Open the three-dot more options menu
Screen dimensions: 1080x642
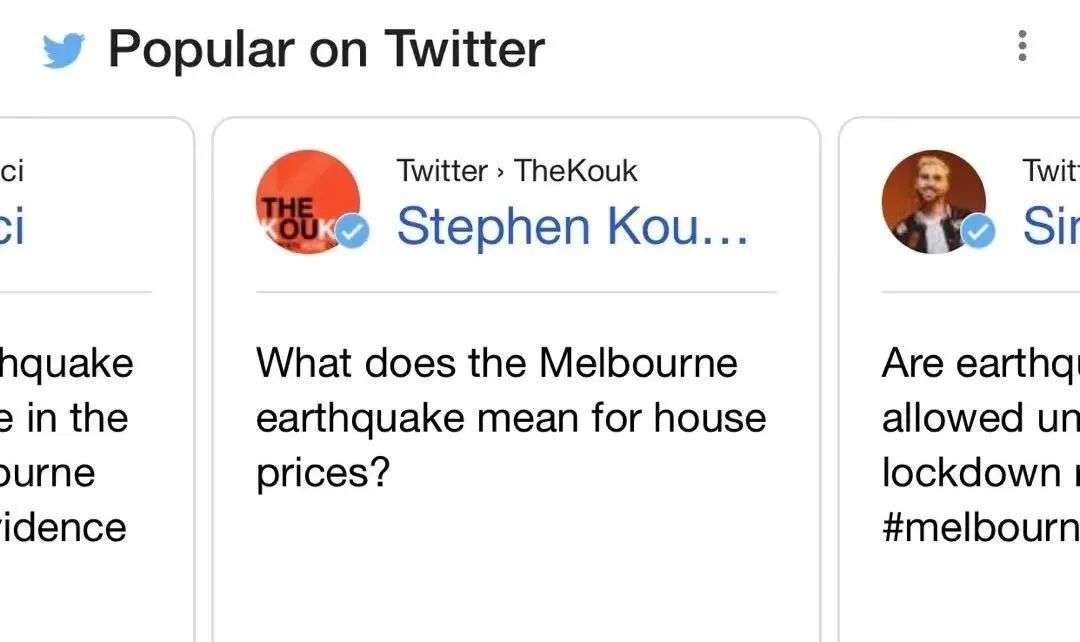[1021, 46]
